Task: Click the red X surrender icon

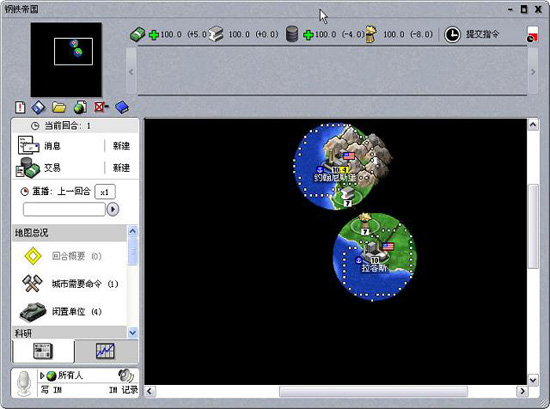Action: (101, 107)
